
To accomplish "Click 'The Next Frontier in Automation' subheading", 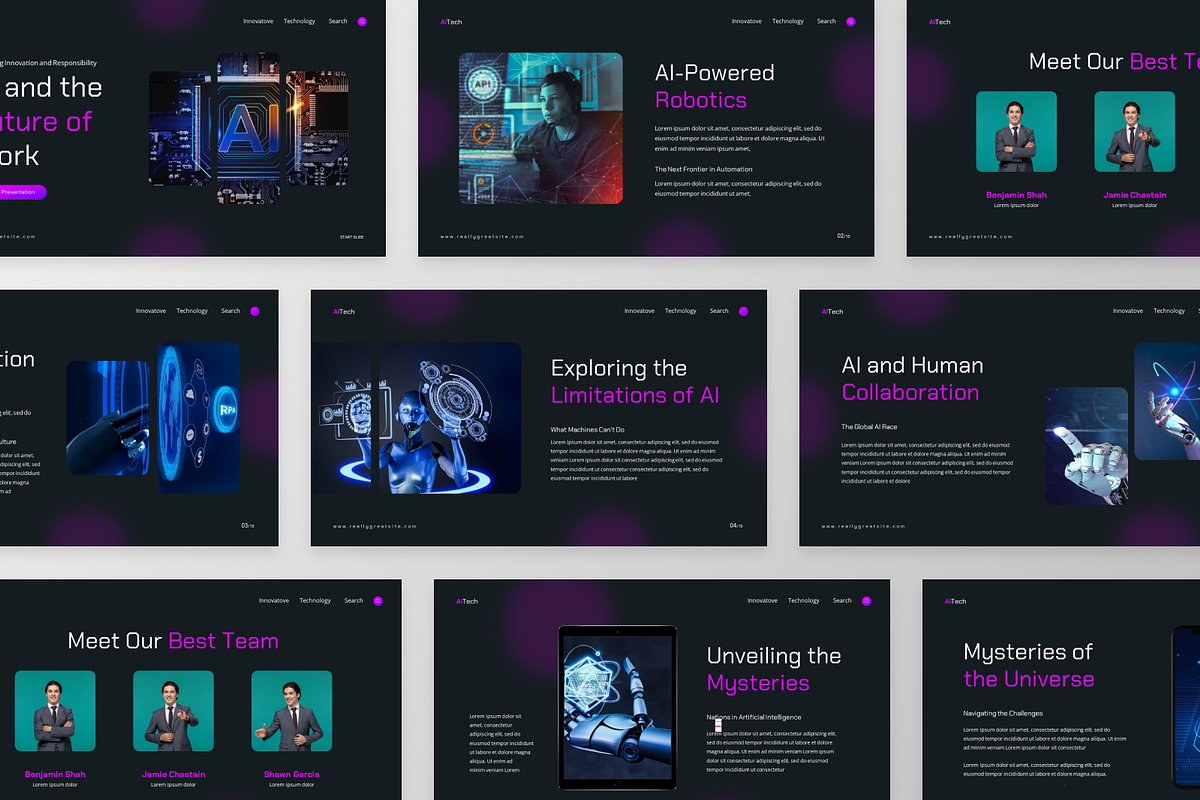I will tap(704, 169).
